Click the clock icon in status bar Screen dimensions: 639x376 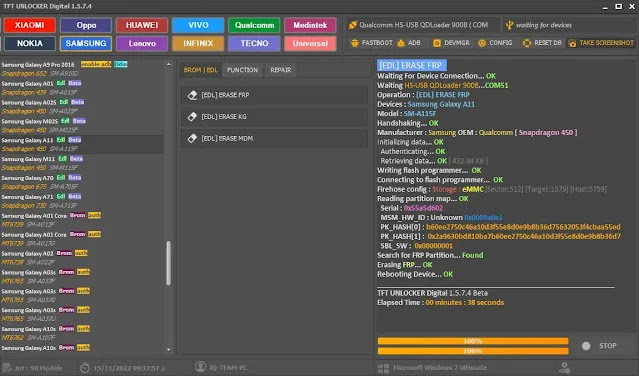click(x=85, y=368)
